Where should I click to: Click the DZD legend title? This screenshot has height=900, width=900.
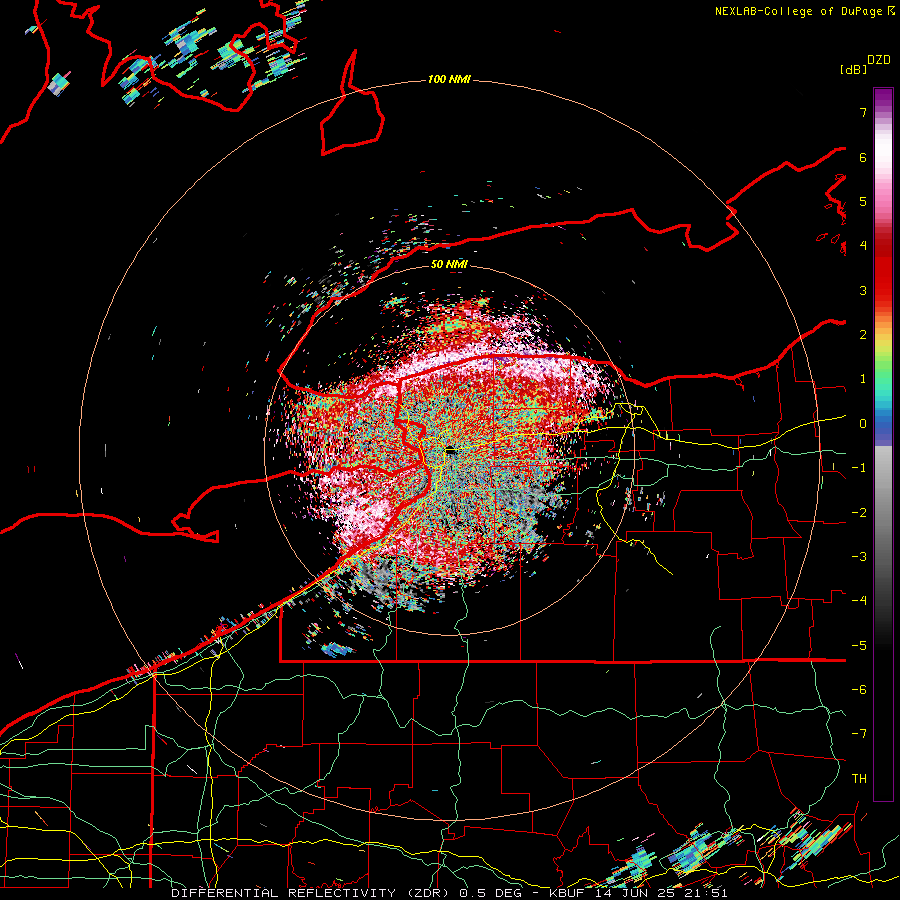click(x=878, y=60)
